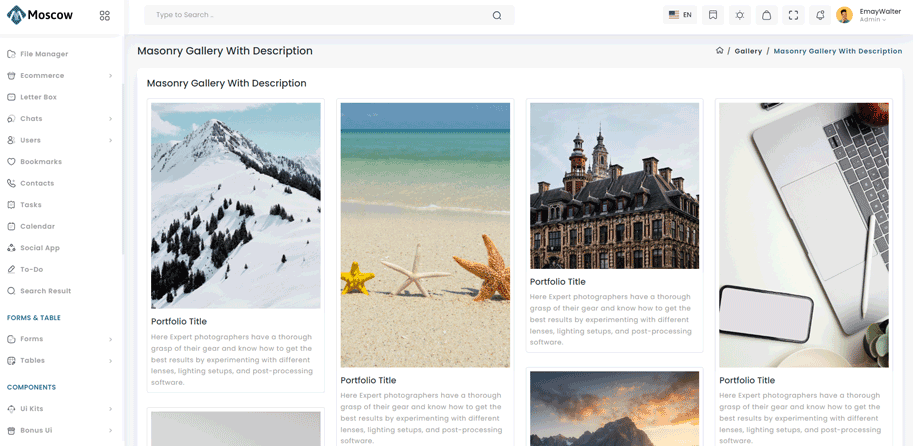Screen dimensions: 913x446
Task: Open the EN language selector
Action: tap(680, 15)
